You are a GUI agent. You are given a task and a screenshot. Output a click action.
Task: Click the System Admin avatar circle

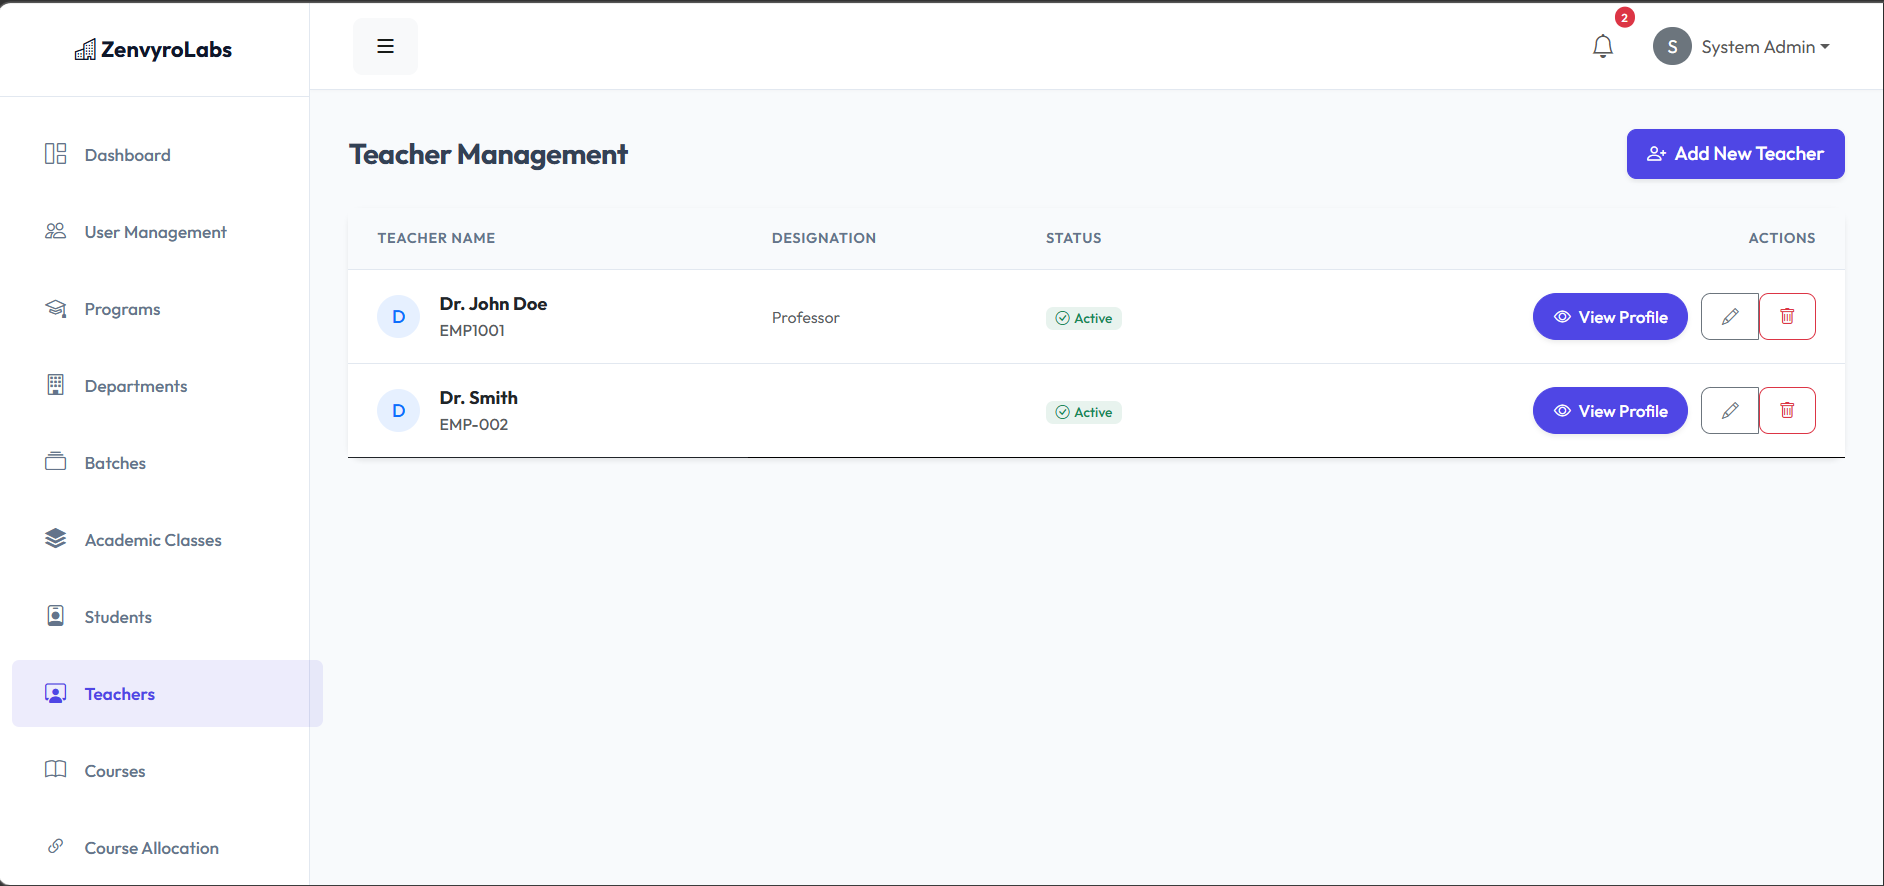[x=1672, y=47]
